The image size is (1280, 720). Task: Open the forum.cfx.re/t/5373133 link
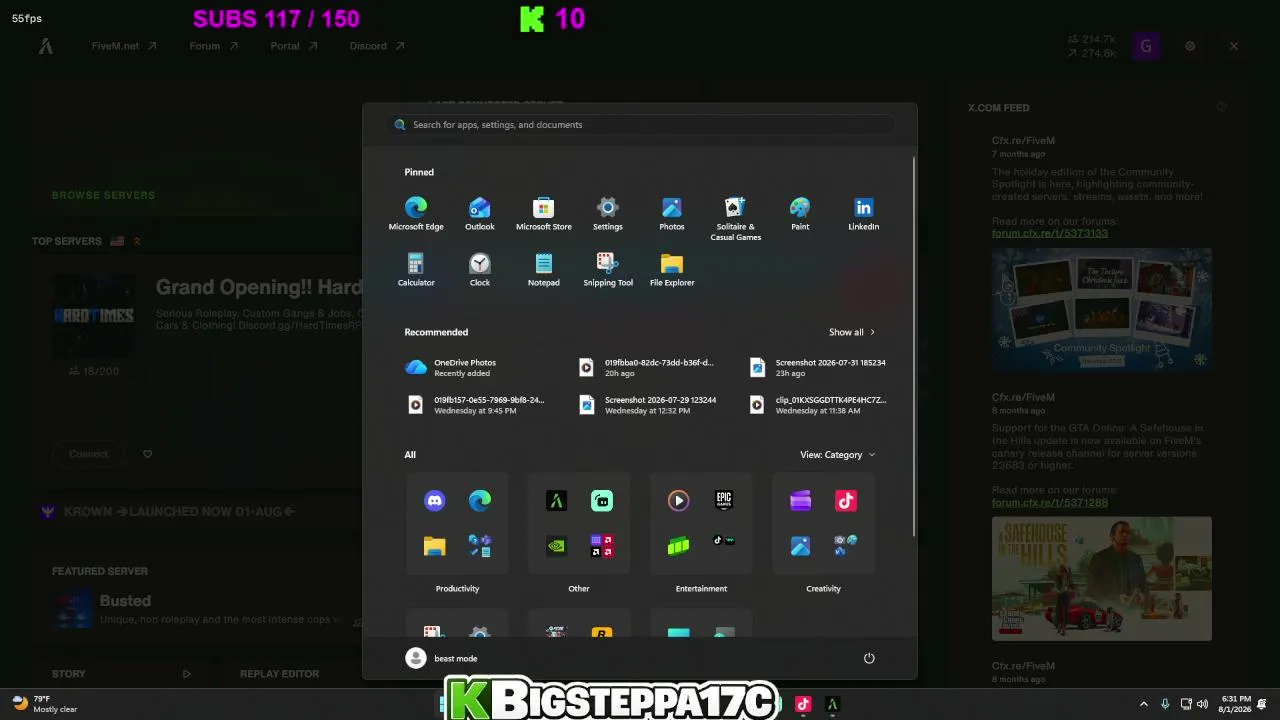1050,233
